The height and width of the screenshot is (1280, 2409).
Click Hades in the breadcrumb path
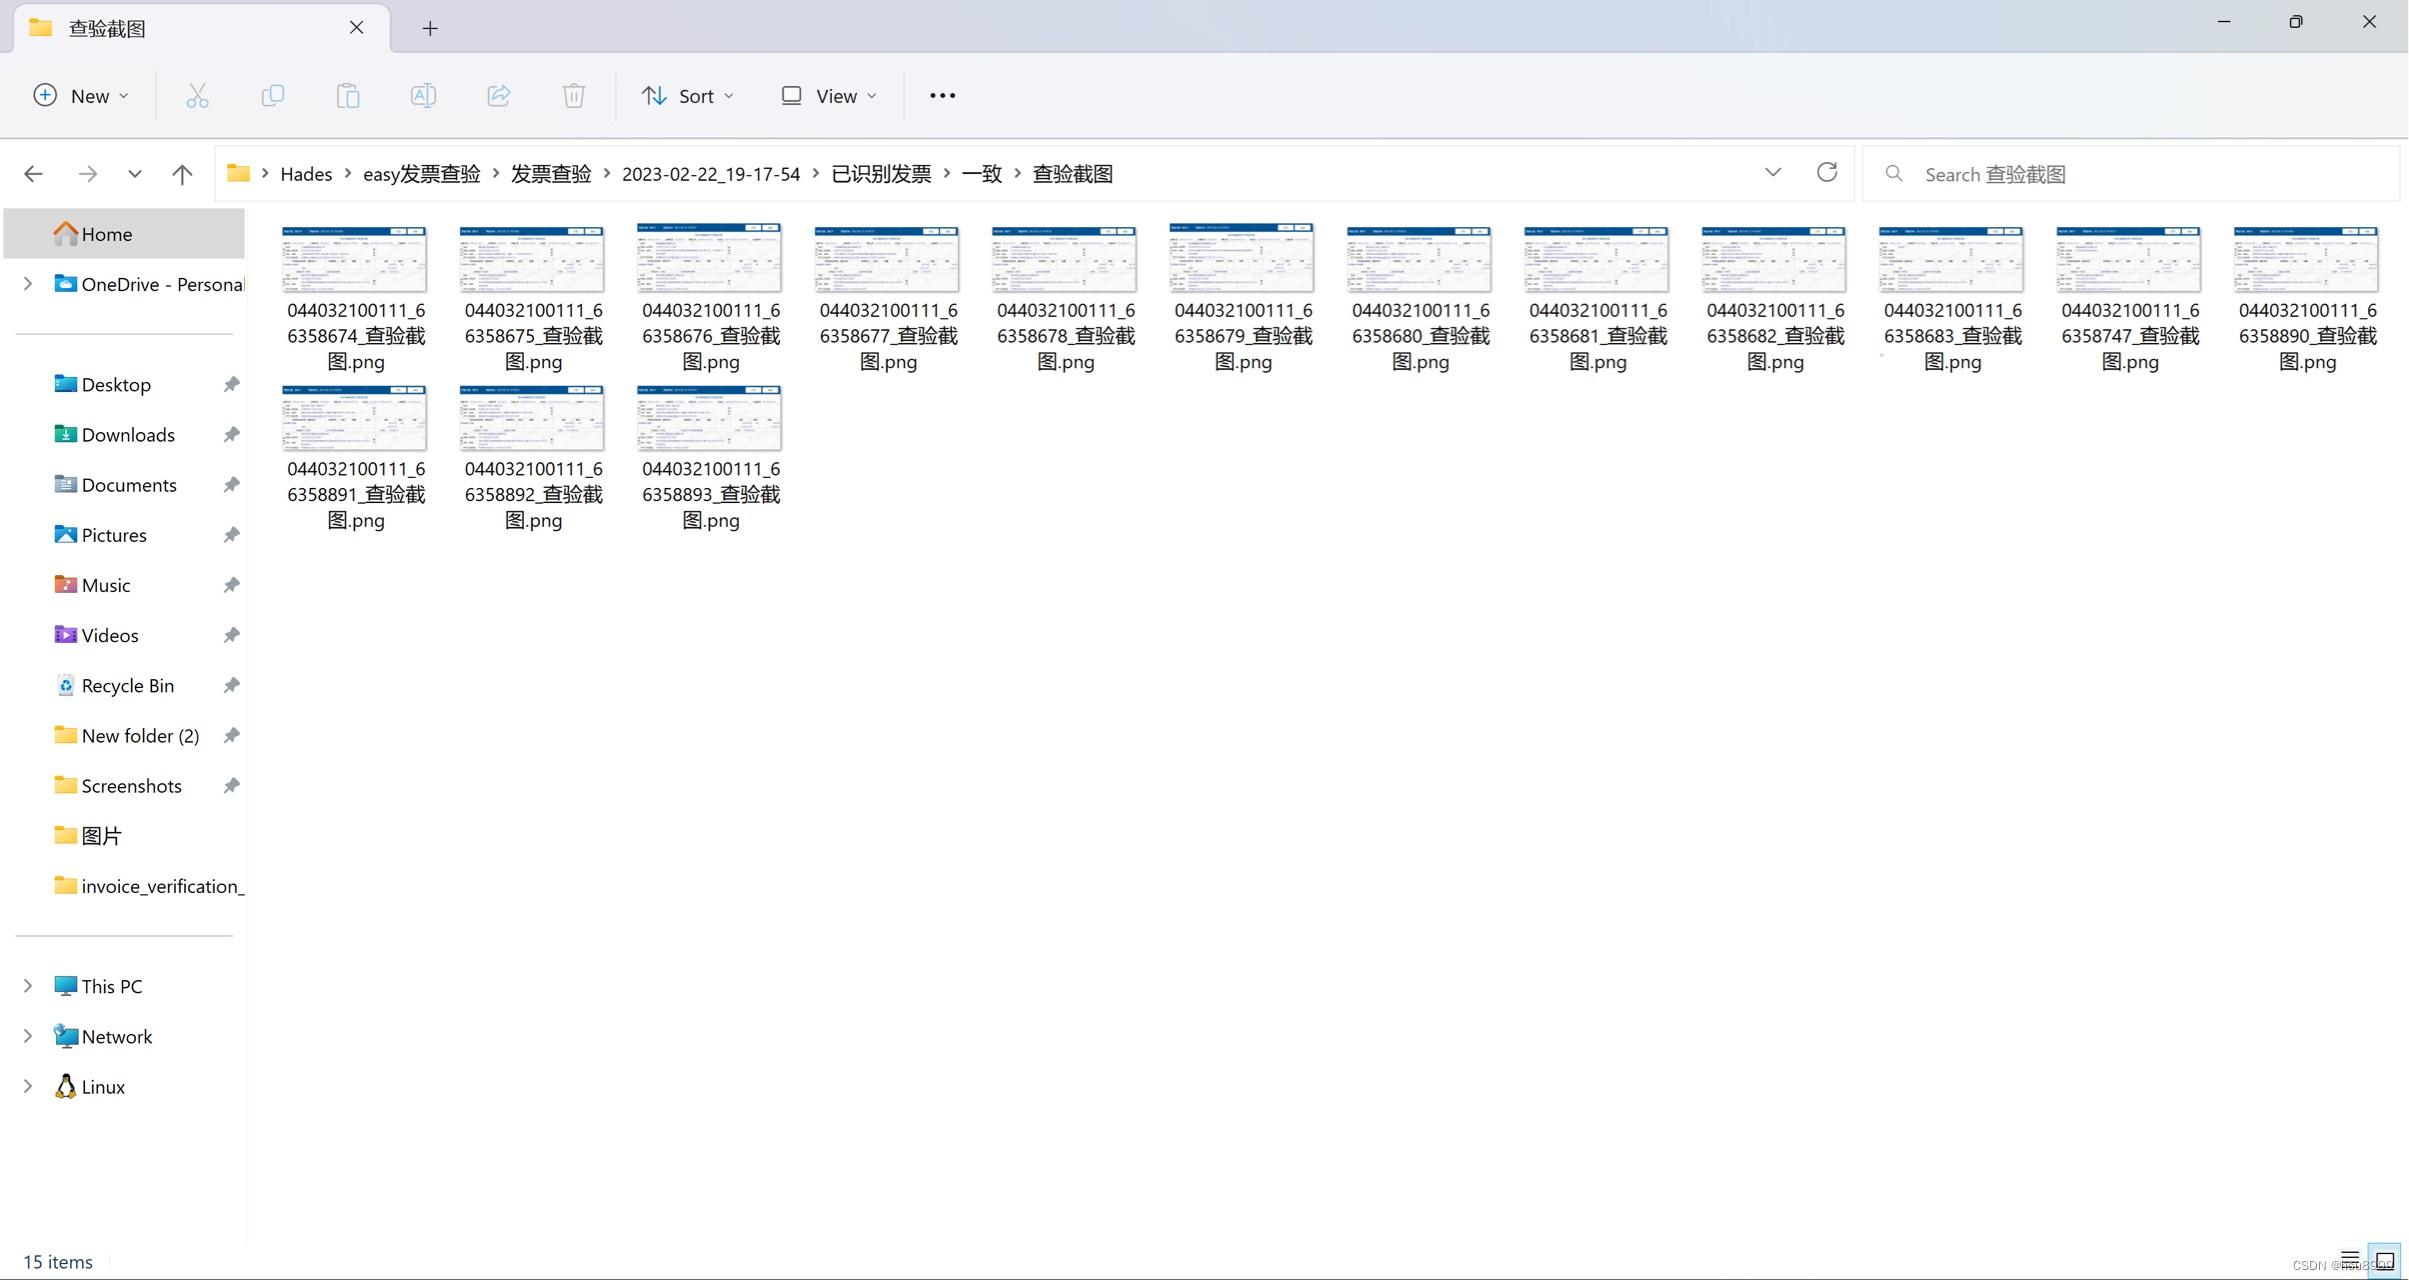(x=306, y=174)
